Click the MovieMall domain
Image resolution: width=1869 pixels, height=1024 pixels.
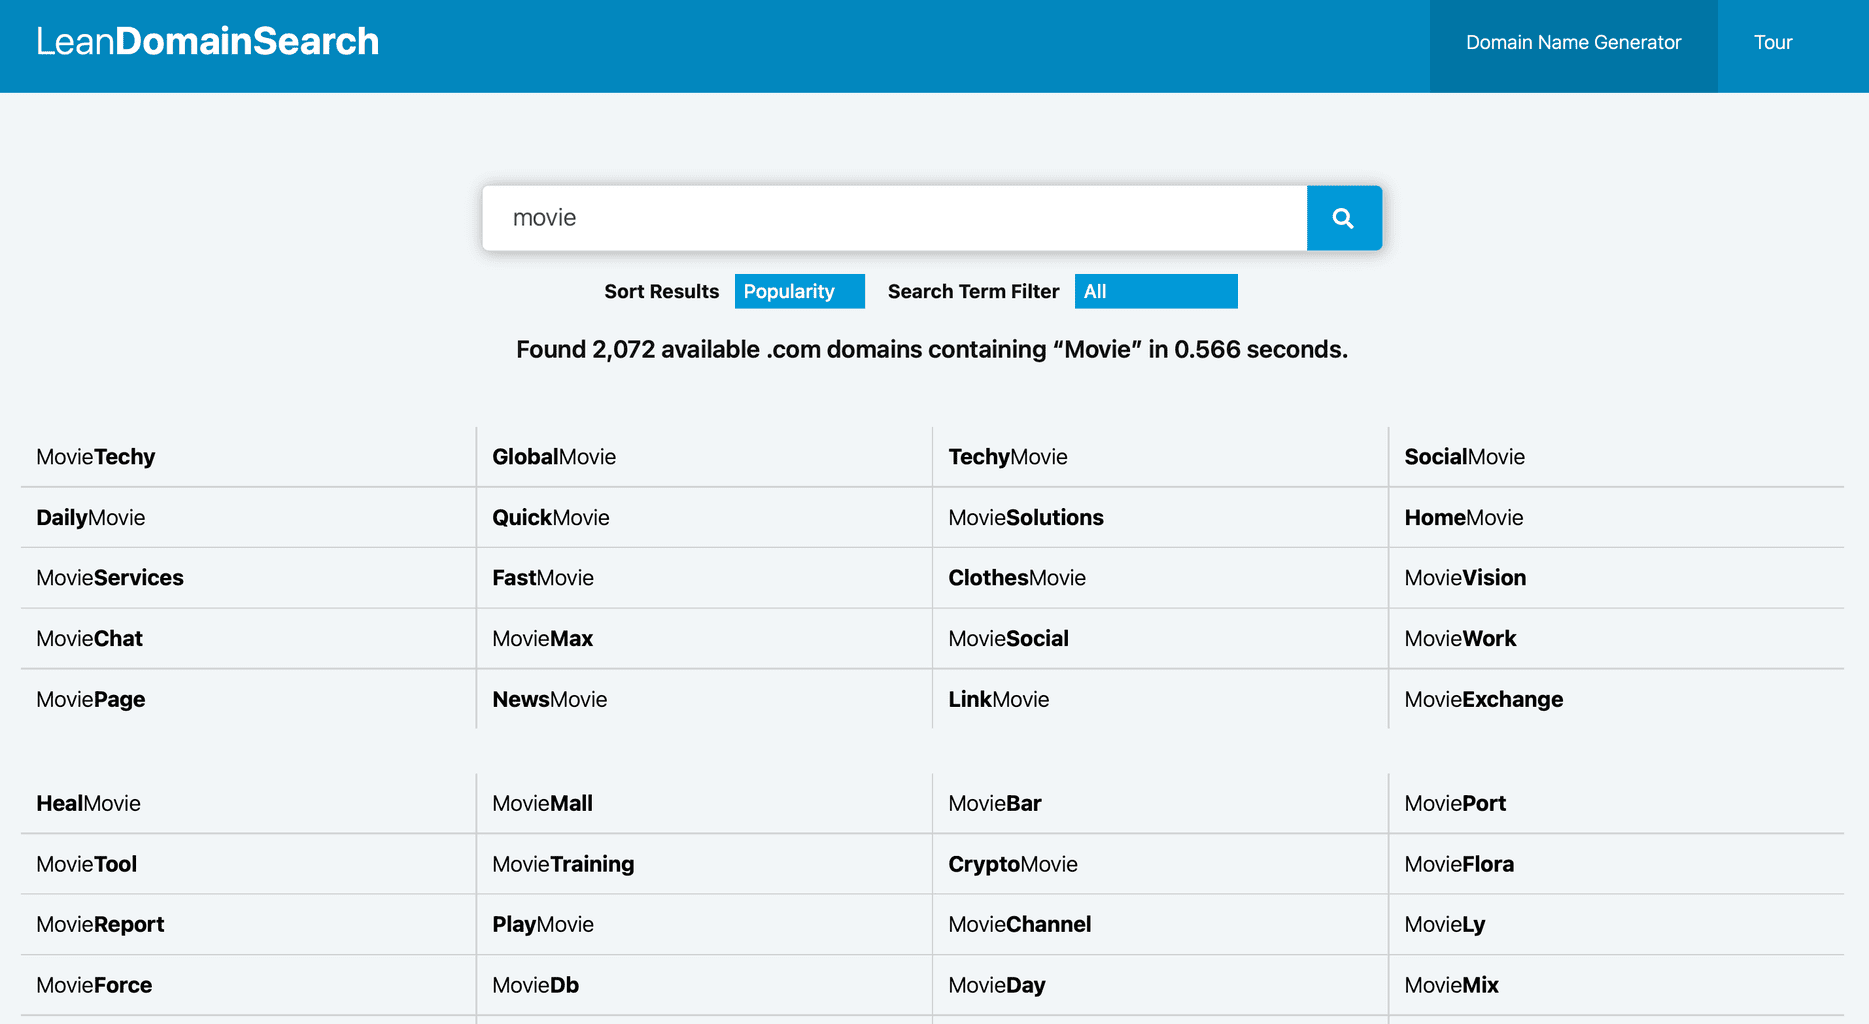click(543, 804)
